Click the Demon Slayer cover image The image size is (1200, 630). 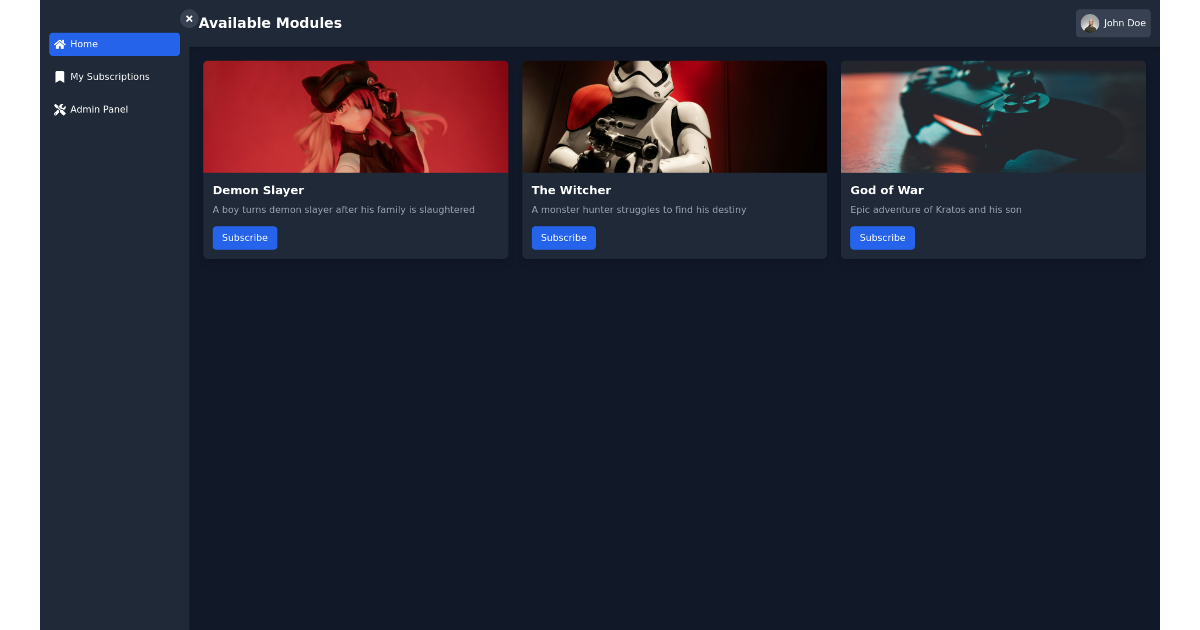[355, 117]
